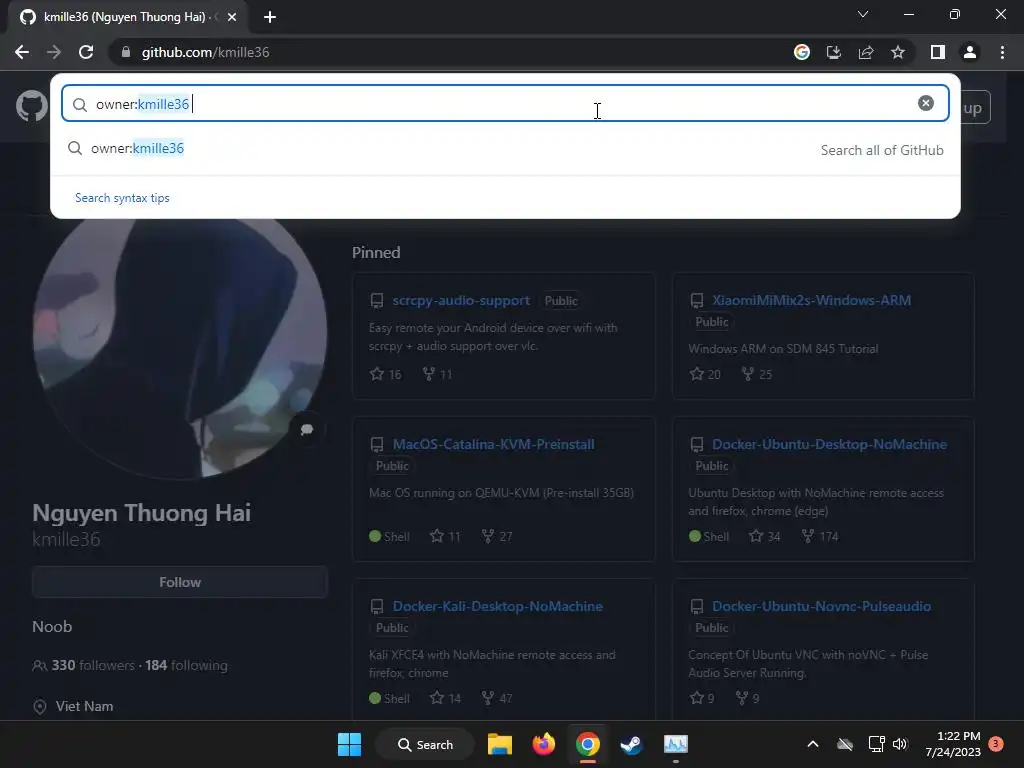Image resolution: width=1024 pixels, height=768 pixels.
Task: Open Windows Start menu
Action: 349,744
